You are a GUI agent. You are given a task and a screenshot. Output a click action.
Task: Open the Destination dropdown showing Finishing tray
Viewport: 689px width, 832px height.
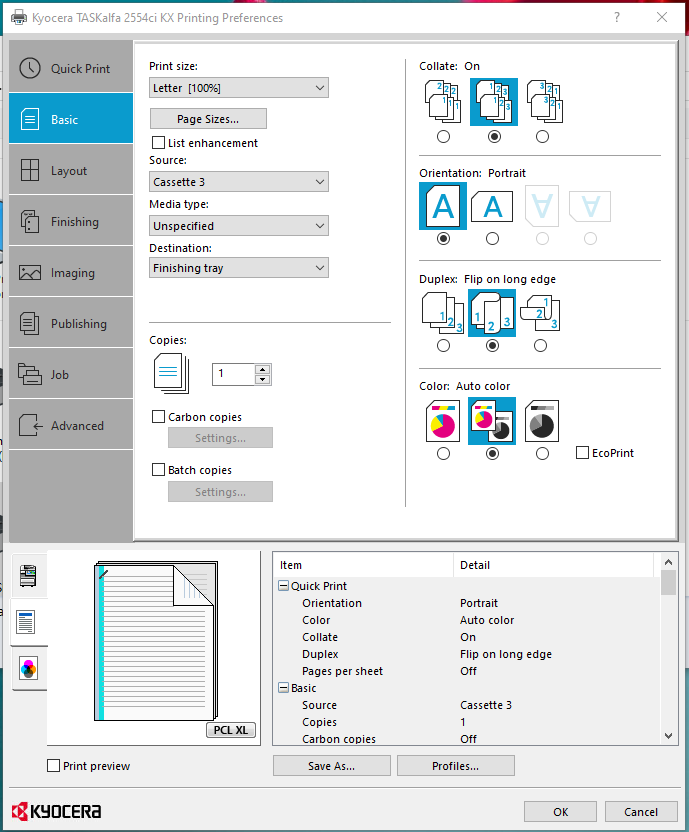point(239,267)
